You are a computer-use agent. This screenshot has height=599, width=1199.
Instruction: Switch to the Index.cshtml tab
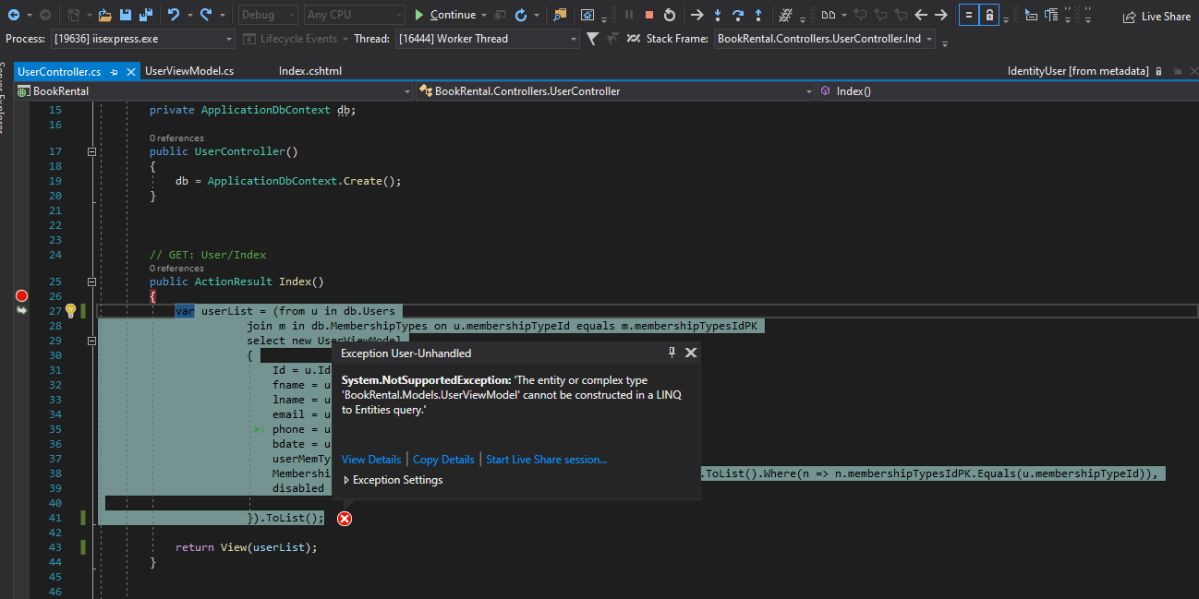point(310,71)
